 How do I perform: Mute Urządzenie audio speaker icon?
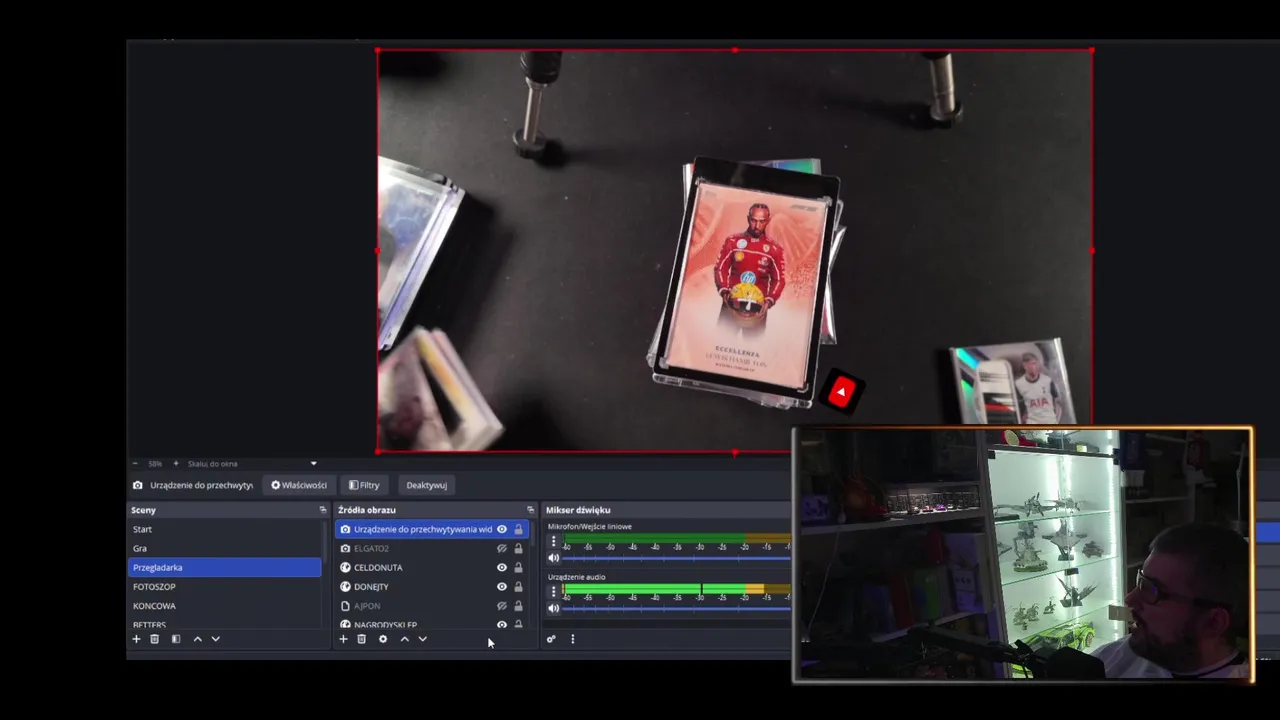[554, 608]
